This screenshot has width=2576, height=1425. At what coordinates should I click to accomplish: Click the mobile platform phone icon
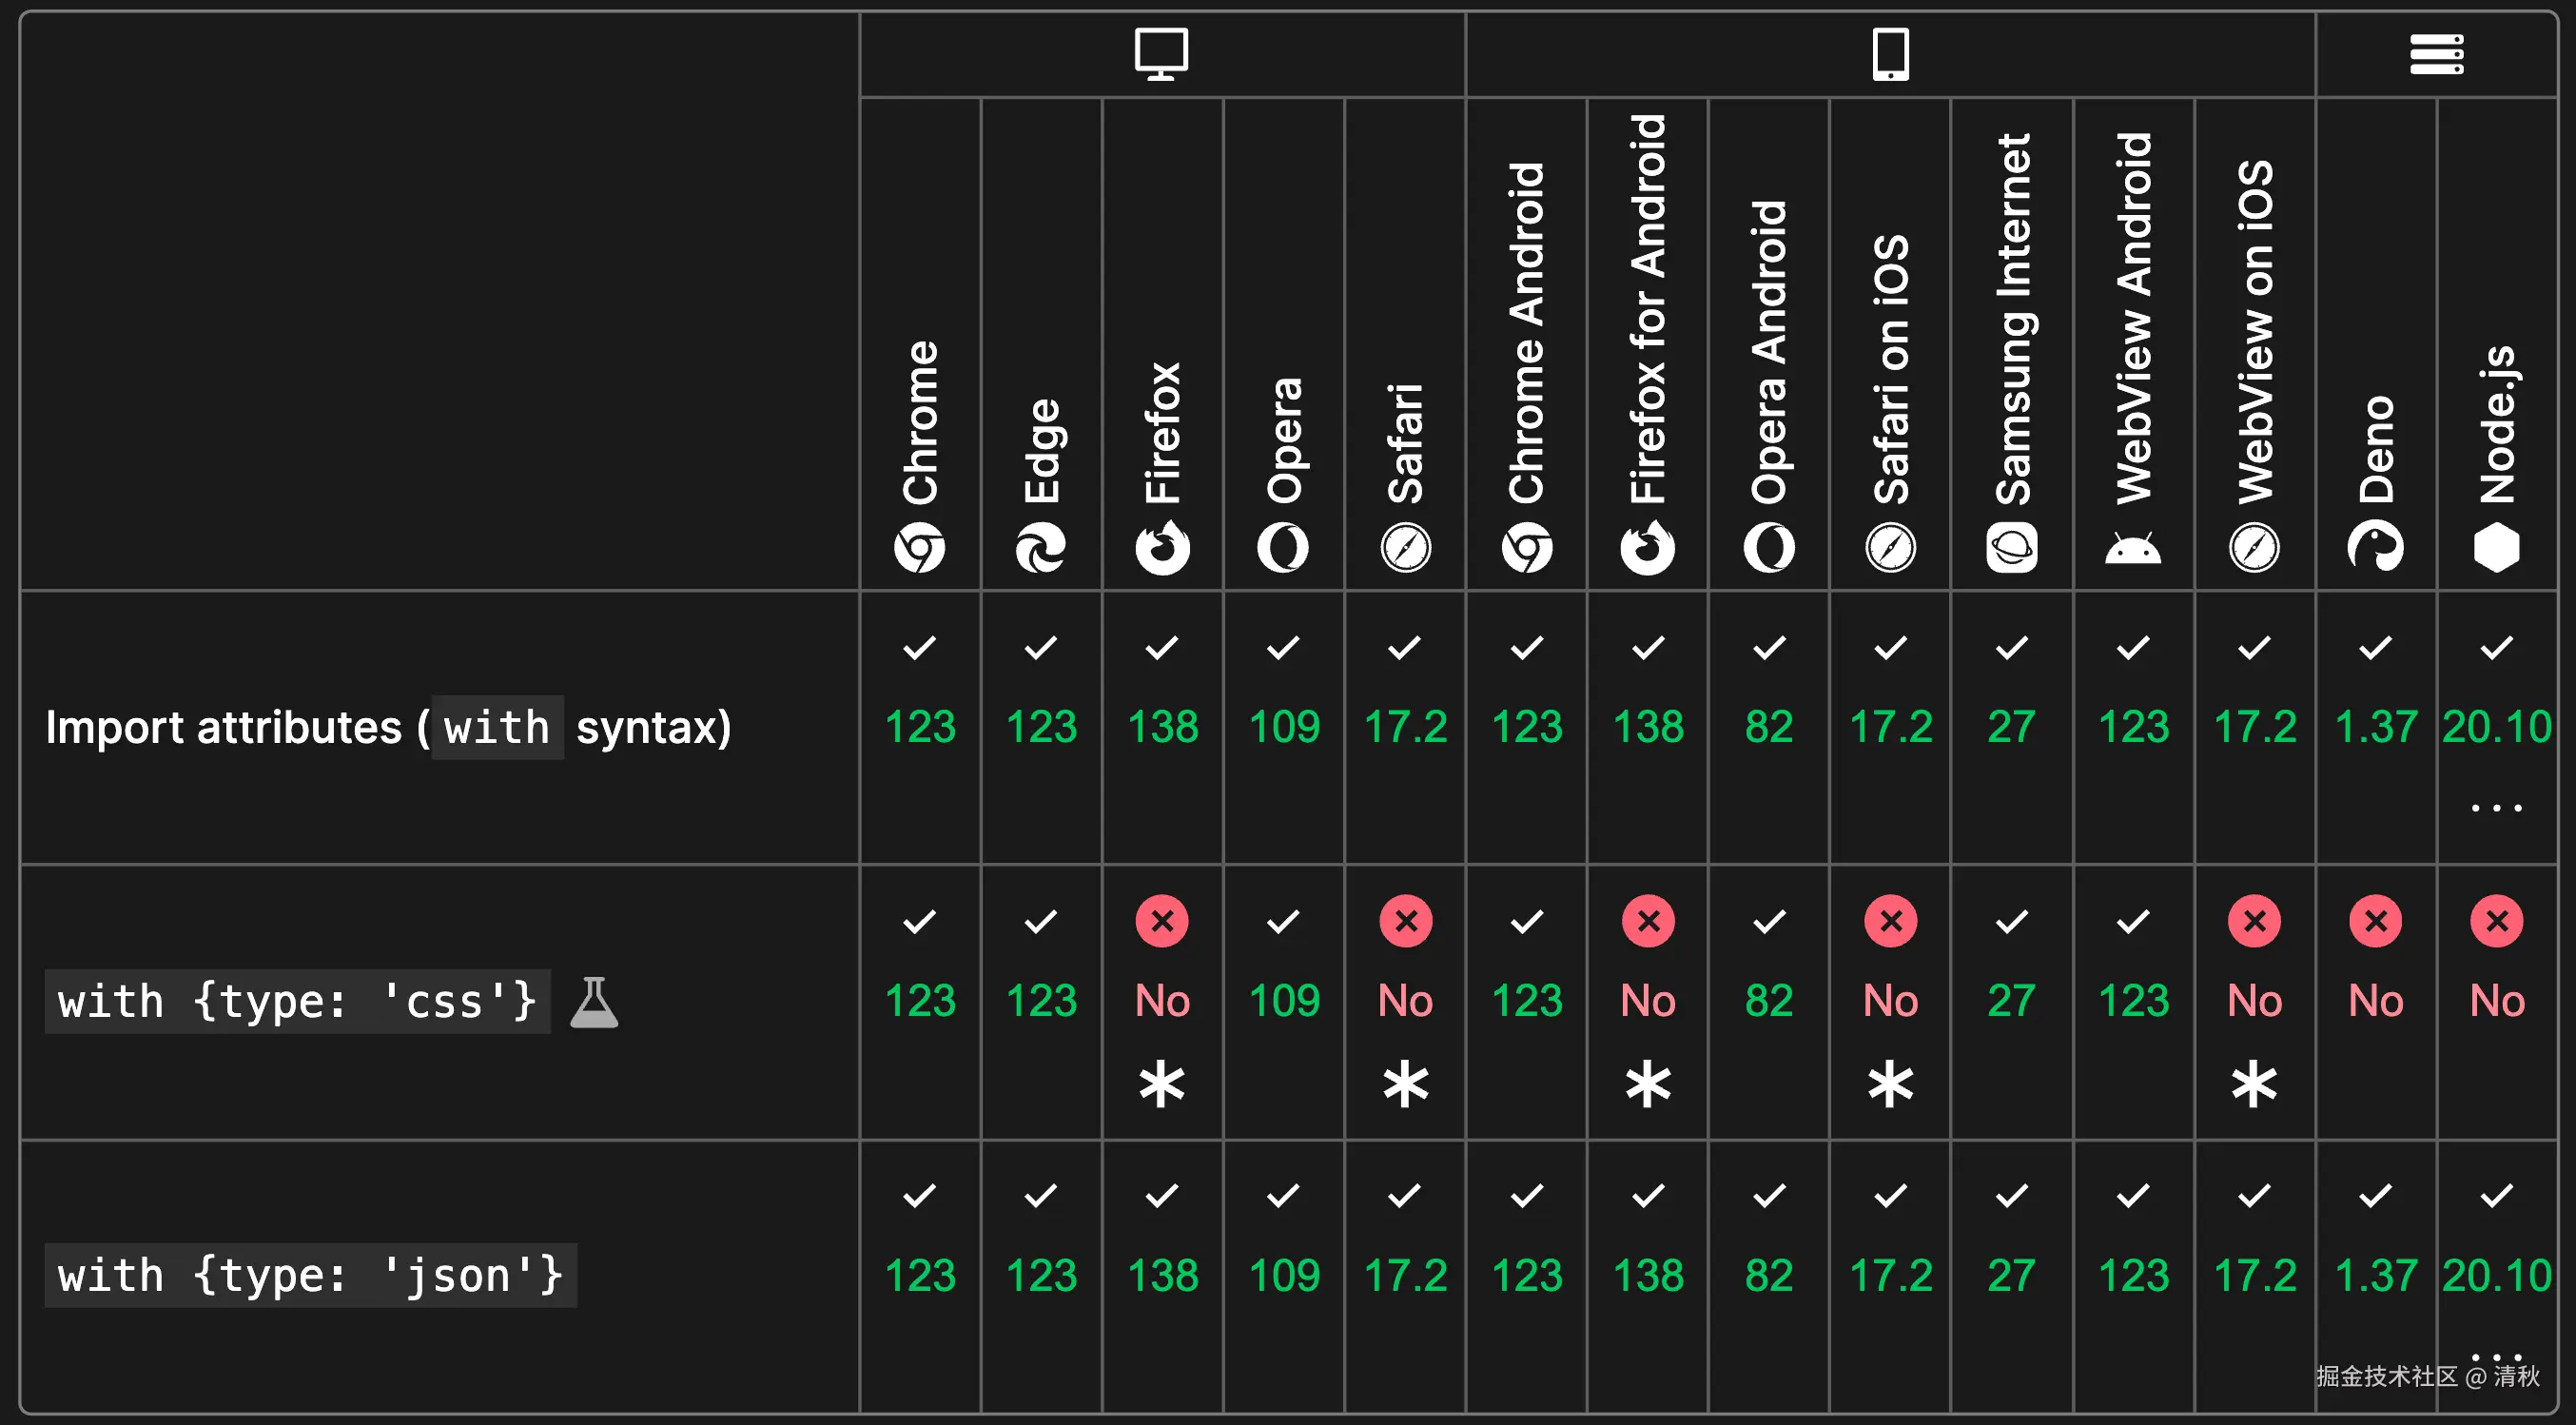[1890, 54]
